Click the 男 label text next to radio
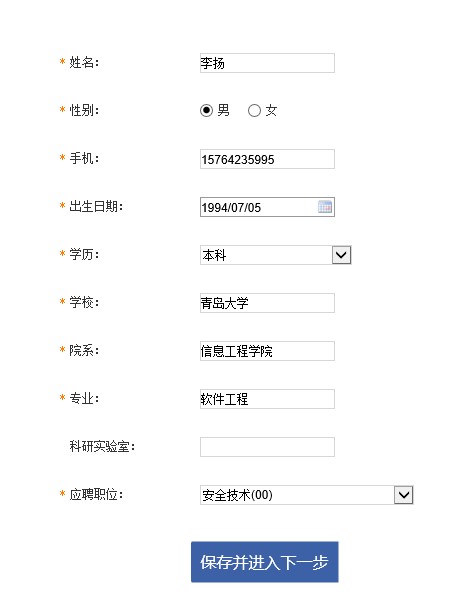Viewport: 454px width, 609px height. (x=223, y=110)
